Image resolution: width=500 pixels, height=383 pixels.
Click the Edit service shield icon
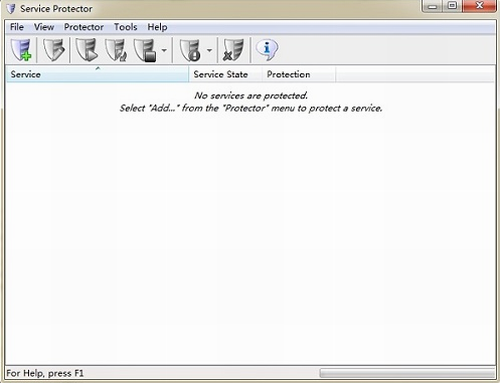coord(54,50)
